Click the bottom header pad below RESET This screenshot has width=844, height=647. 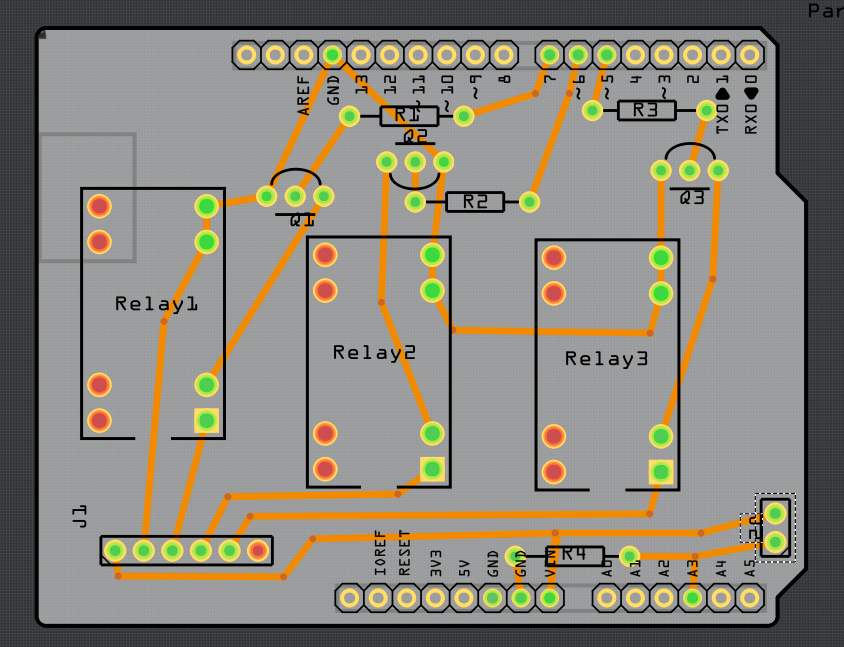(407, 598)
